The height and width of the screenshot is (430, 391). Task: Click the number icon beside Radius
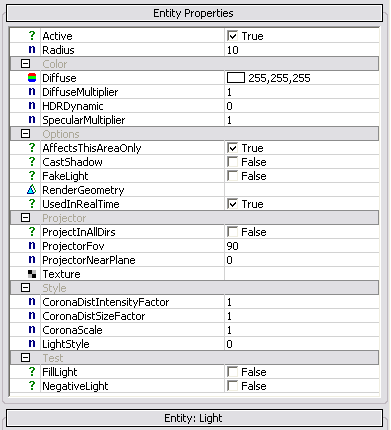pyautogui.click(x=32, y=50)
